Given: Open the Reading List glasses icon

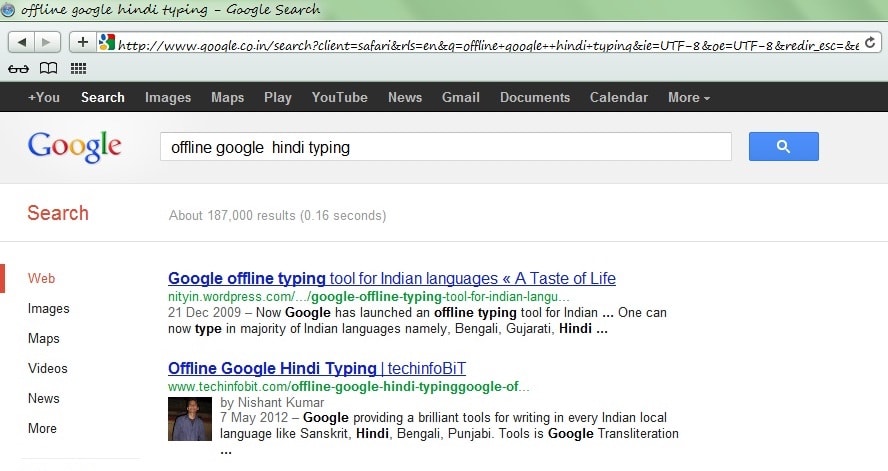Looking at the screenshot, I should [x=18, y=69].
